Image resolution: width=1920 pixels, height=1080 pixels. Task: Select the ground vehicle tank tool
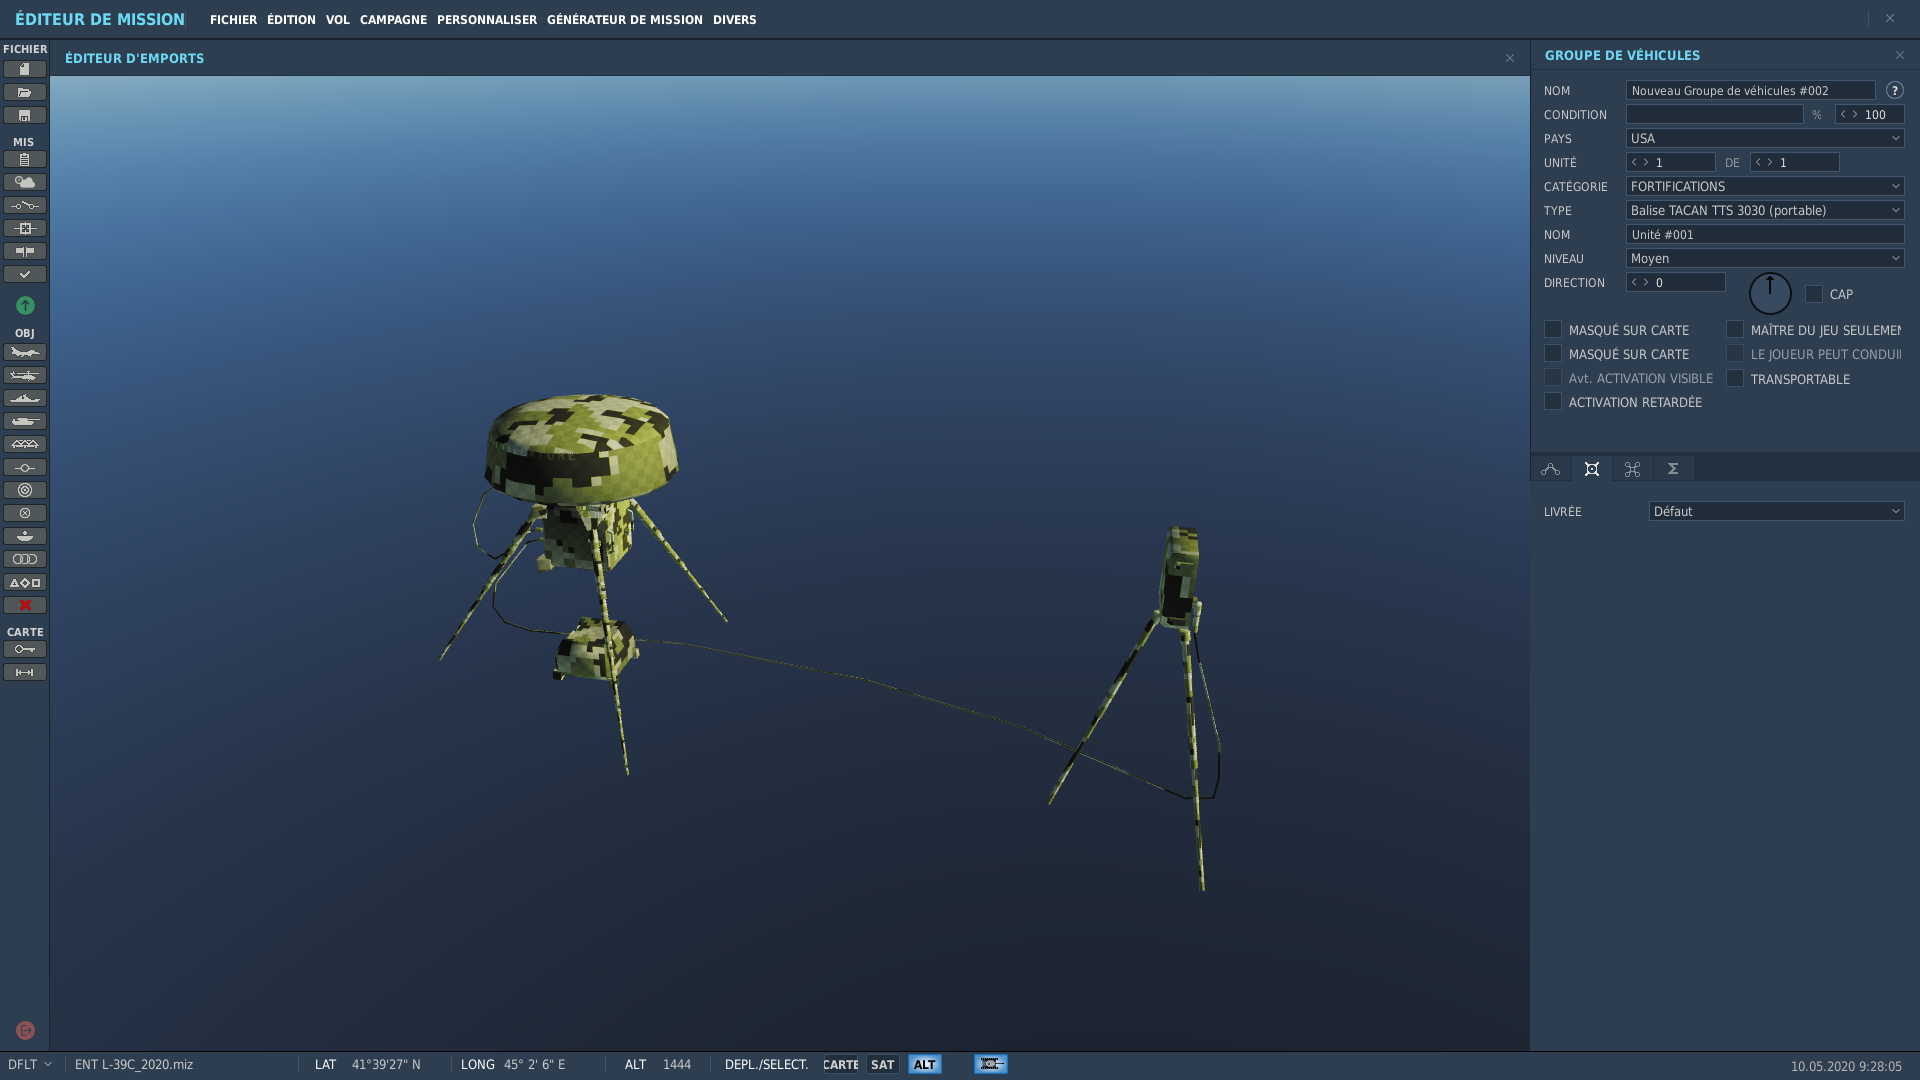[25, 421]
